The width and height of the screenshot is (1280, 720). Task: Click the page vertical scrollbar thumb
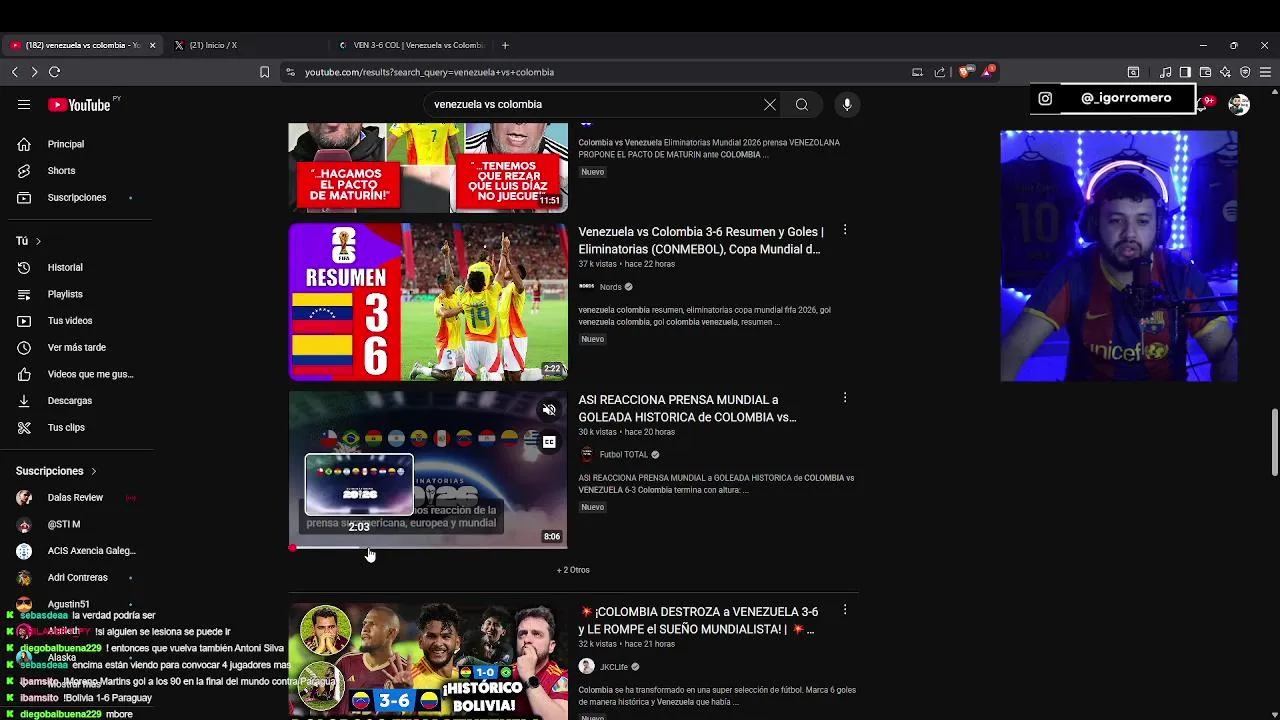[1274, 443]
